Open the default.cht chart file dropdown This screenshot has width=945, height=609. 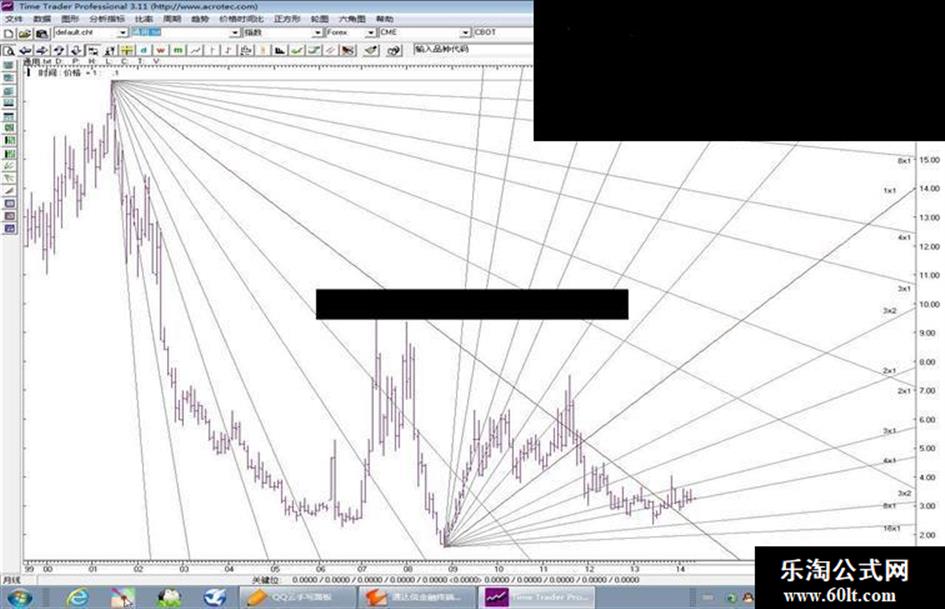click(x=123, y=33)
